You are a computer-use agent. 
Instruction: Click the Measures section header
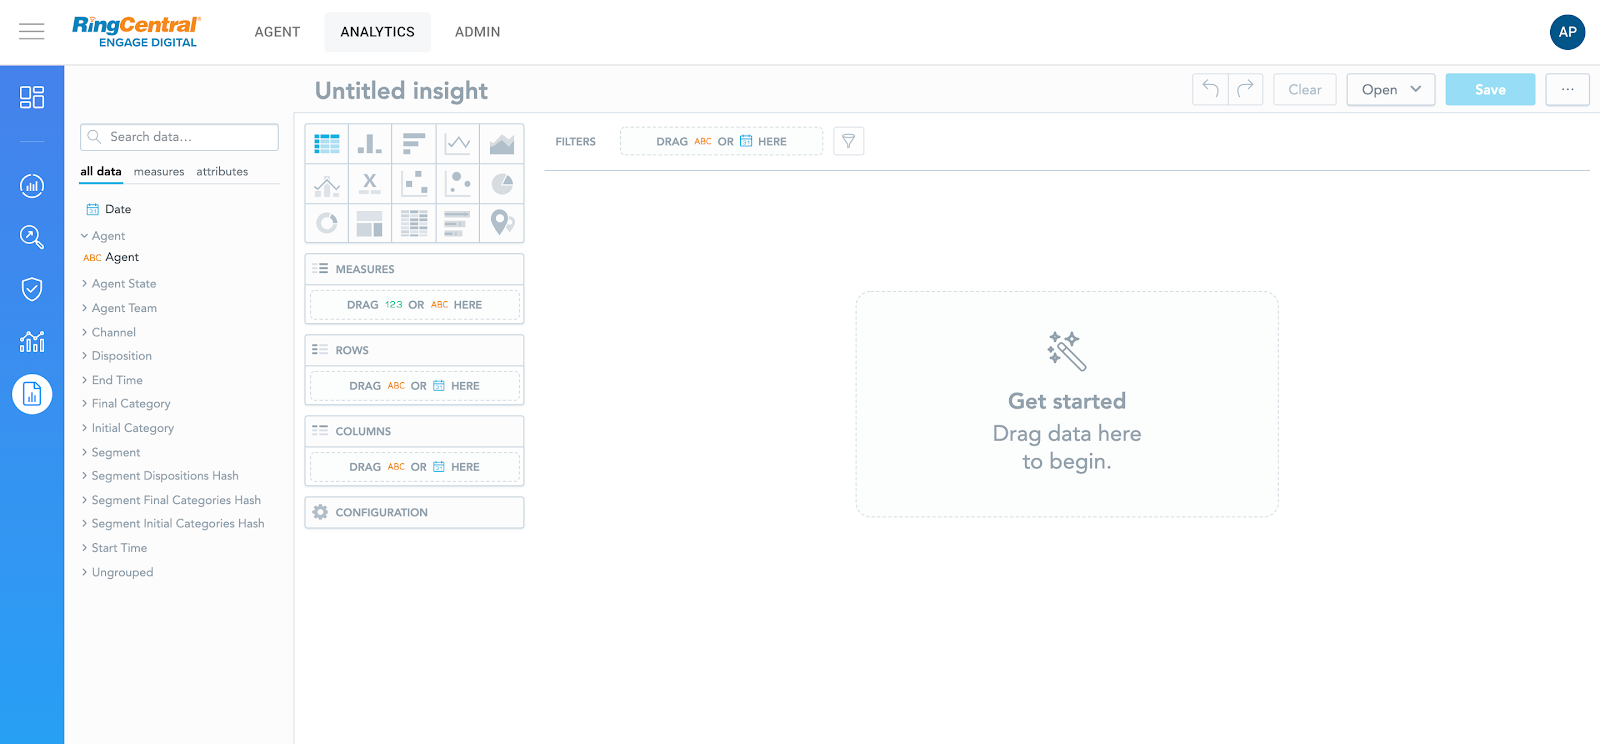click(414, 269)
